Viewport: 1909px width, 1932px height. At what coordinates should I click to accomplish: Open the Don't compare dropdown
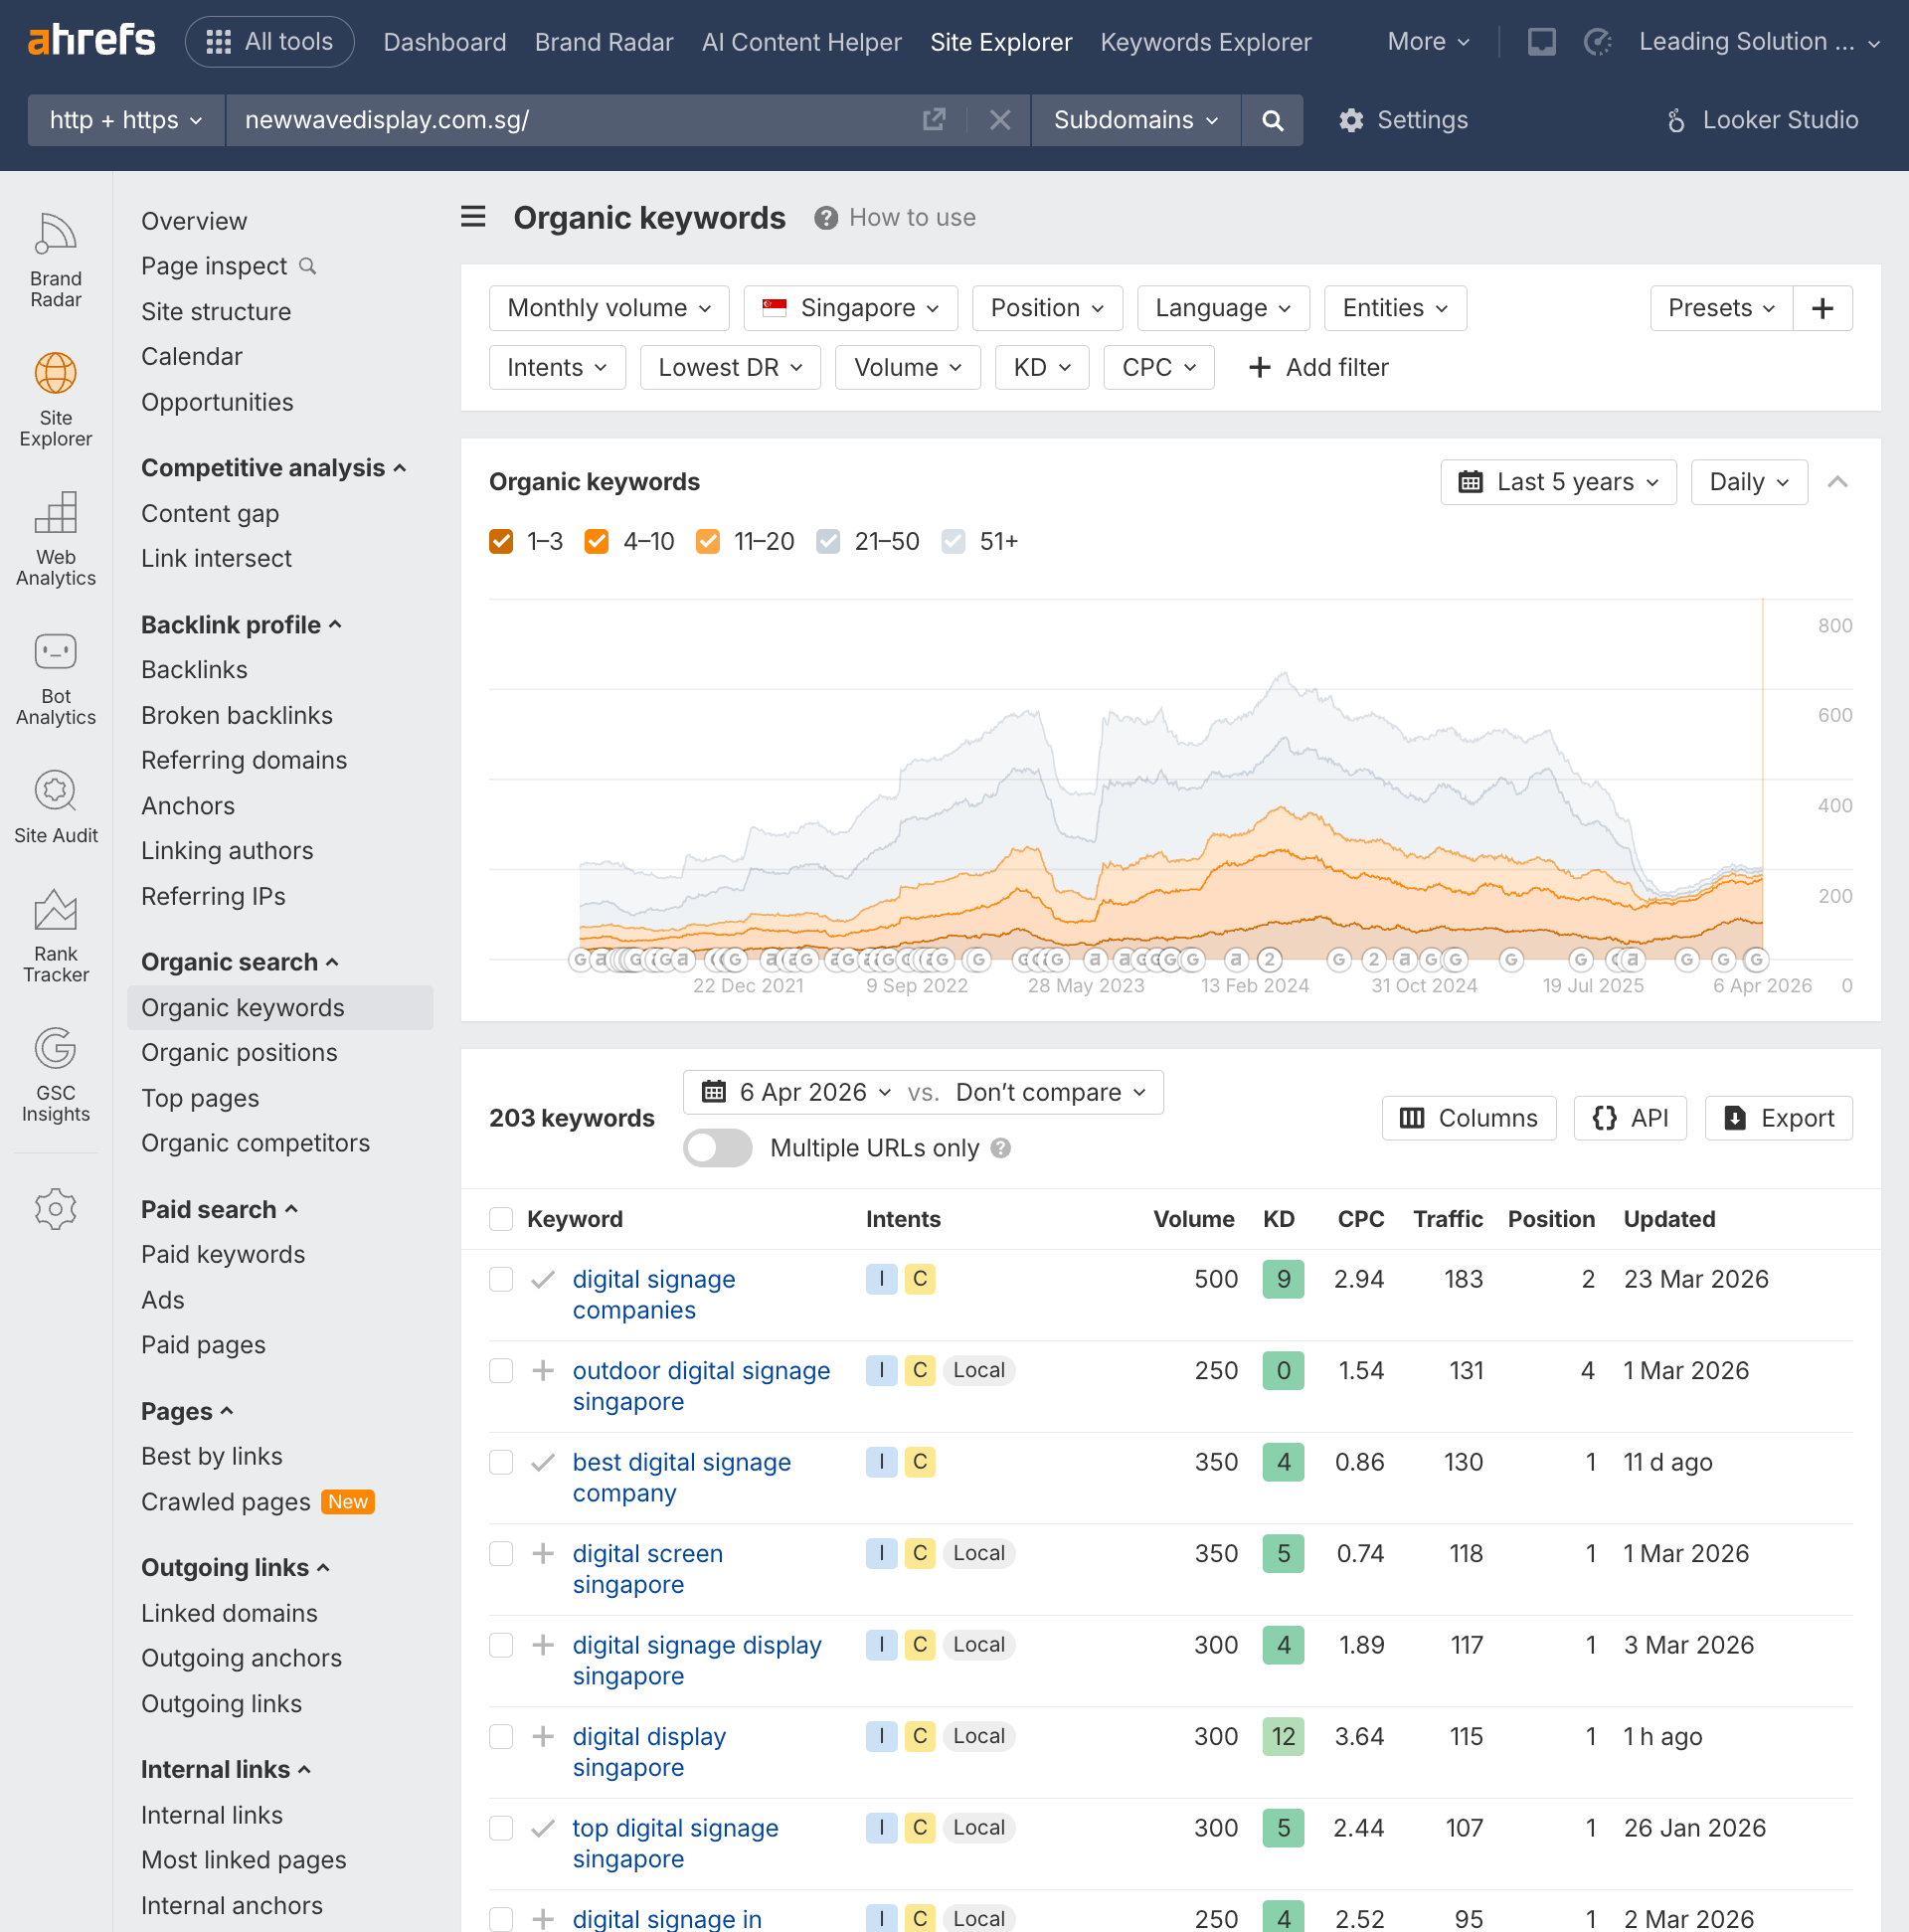[1050, 1092]
